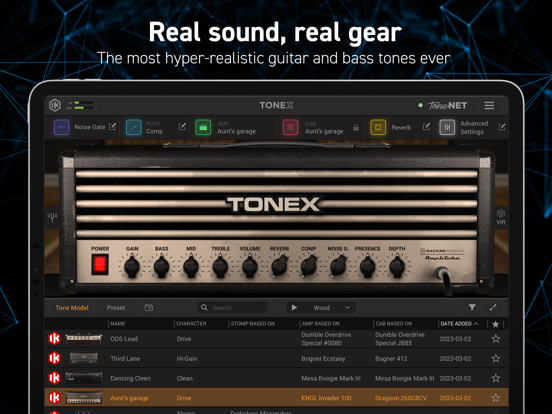552x414 pixels.
Task: Select the Aunt's garage row name
Action: (129, 398)
